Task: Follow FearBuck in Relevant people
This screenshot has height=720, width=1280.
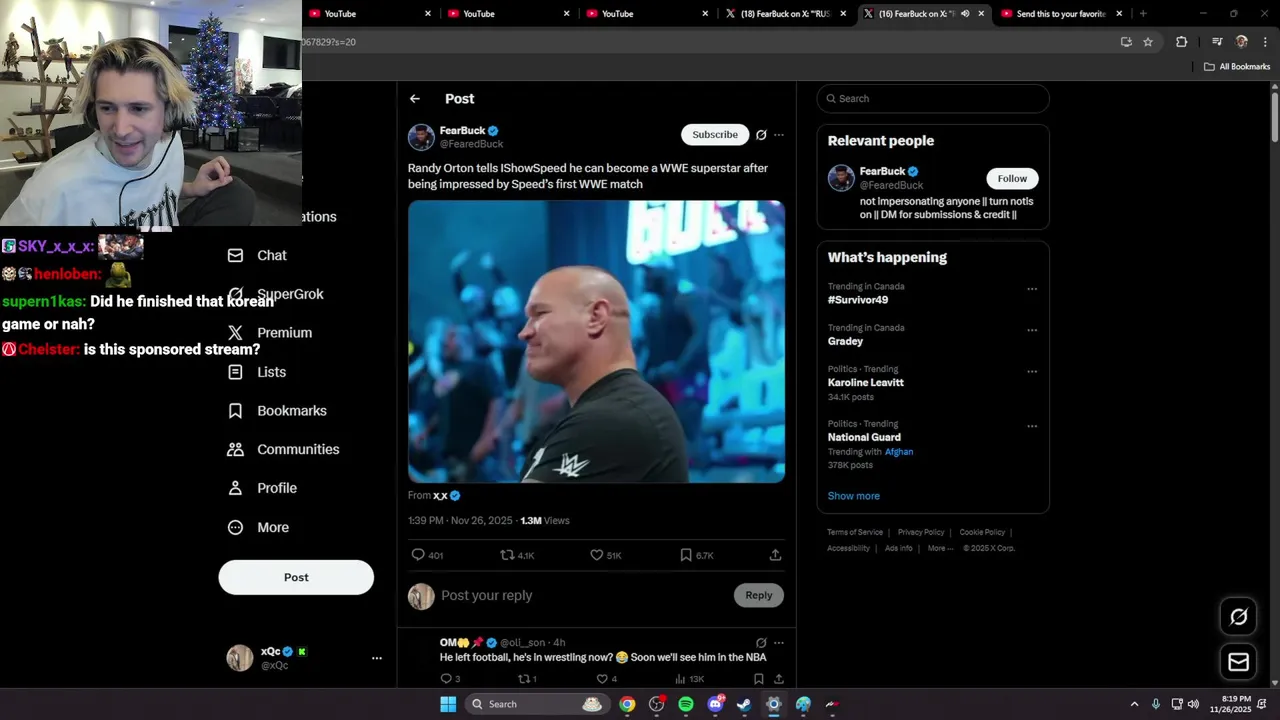Action: tap(1012, 178)
